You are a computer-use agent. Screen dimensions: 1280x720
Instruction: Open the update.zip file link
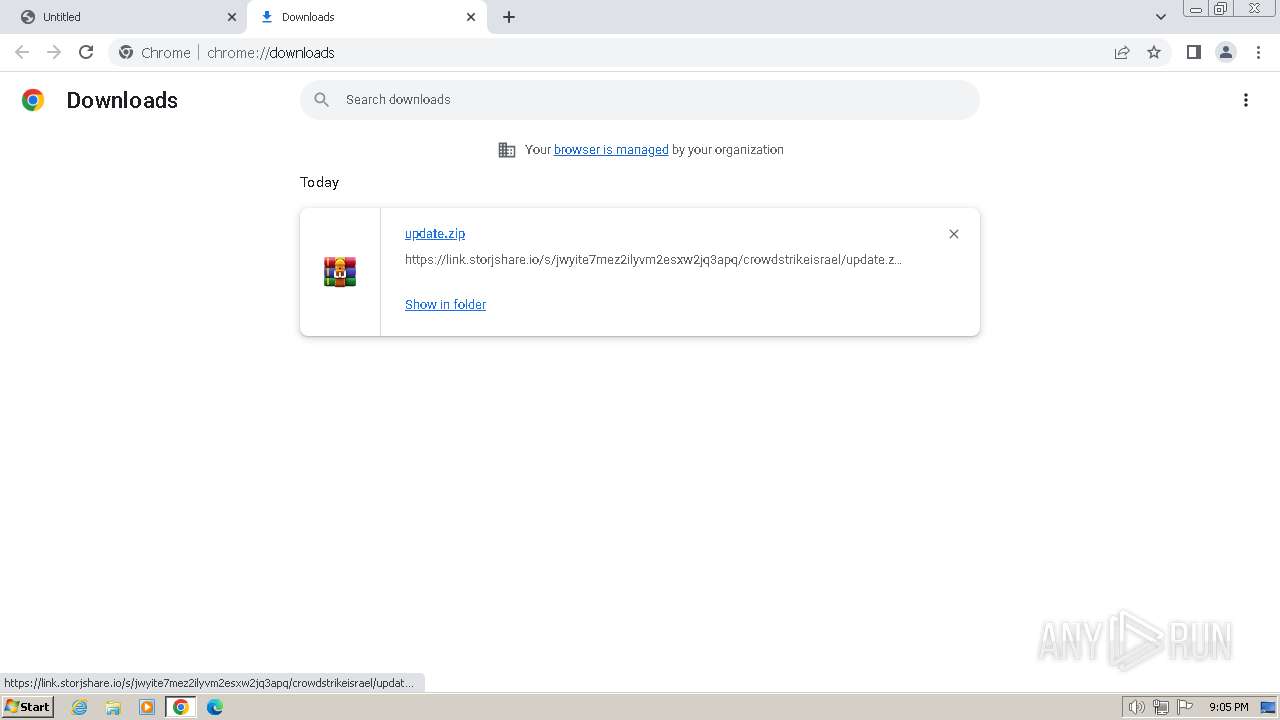(435, 233)
